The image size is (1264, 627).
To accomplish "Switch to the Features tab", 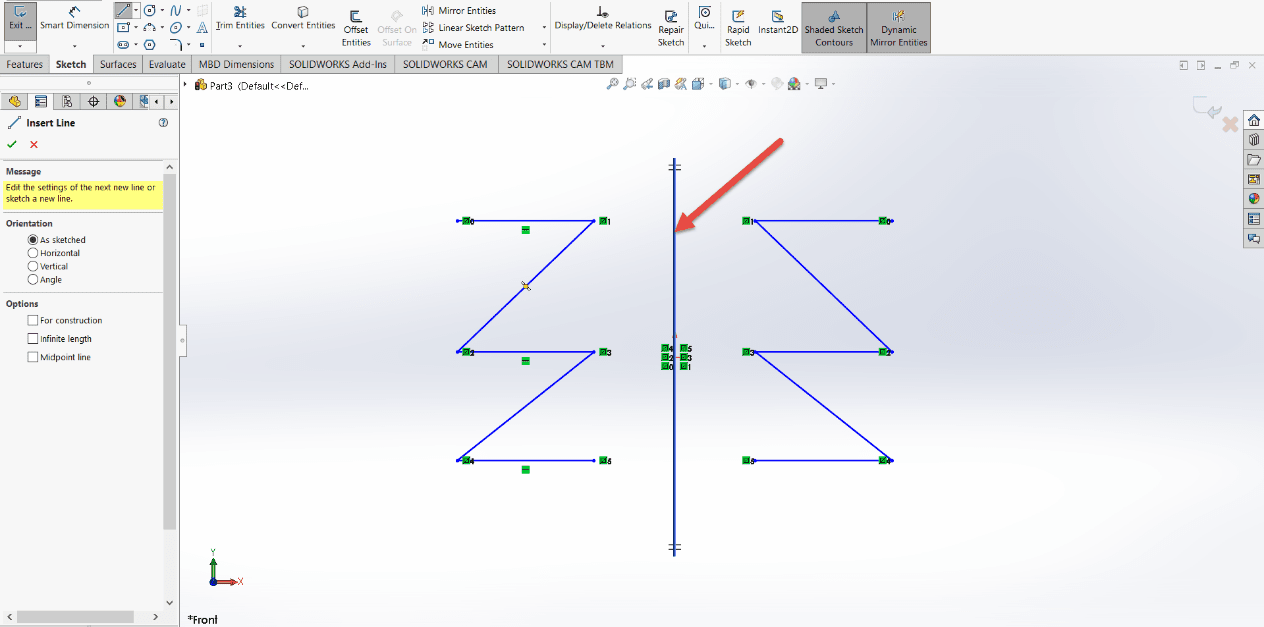I will click(25, 65).
